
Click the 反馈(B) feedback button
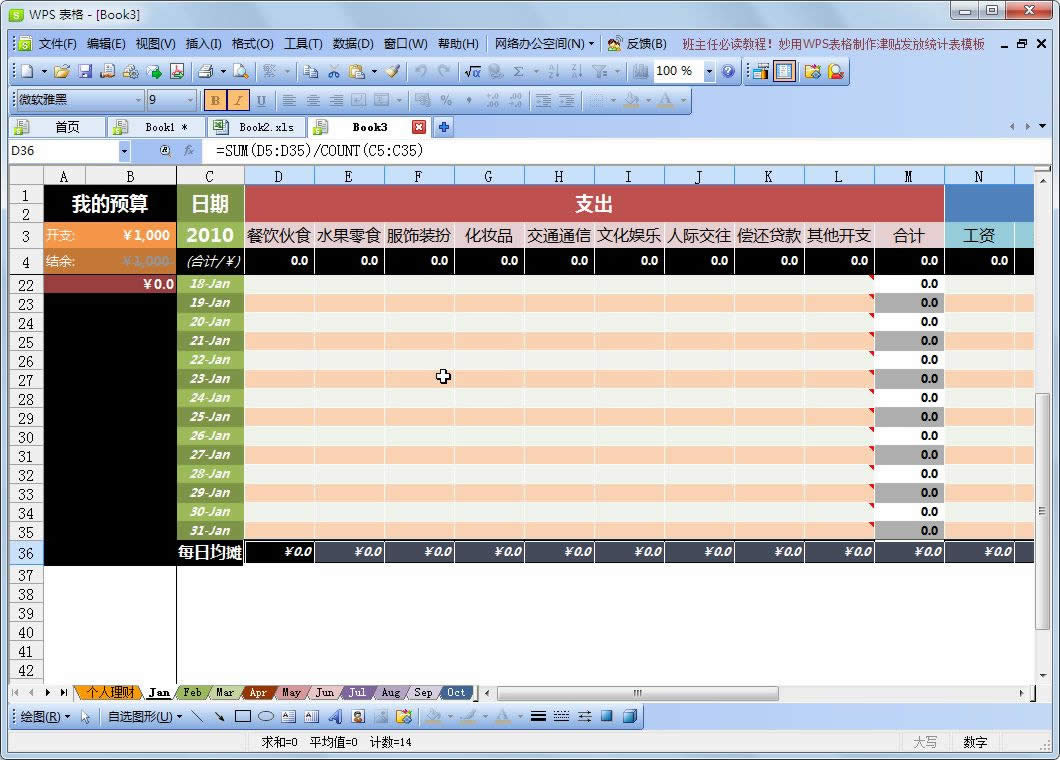637,44
